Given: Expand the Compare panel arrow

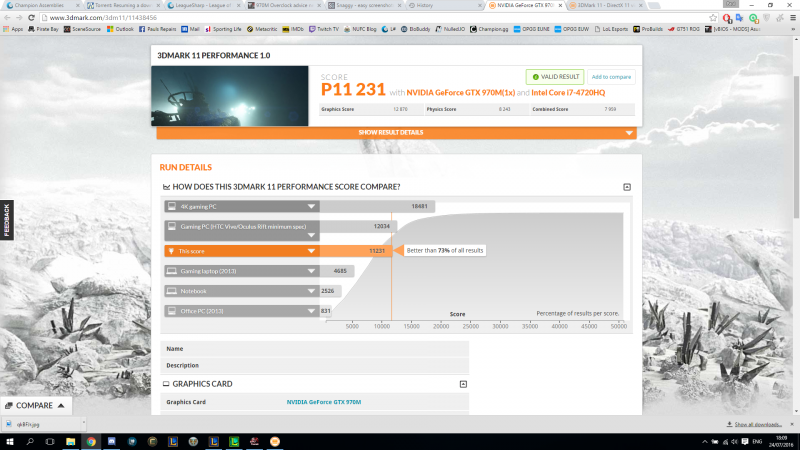Looking at the screenshot, I should point(61,406).
